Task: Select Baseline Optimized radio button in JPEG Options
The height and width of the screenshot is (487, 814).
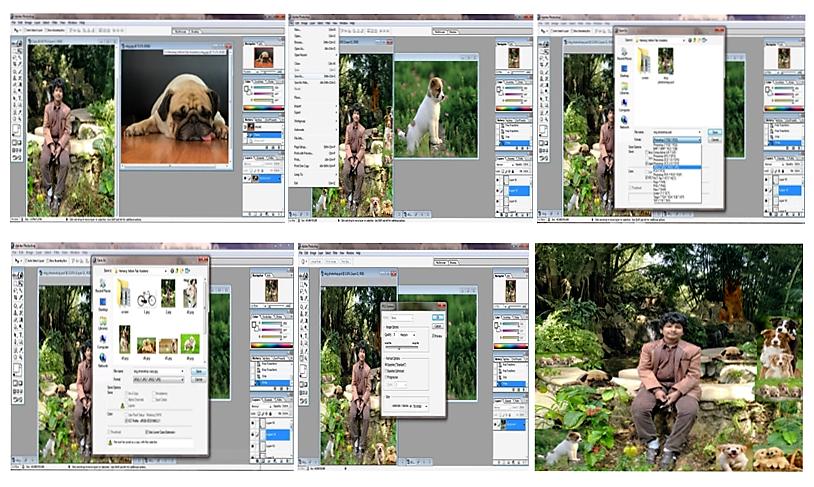Action: 386,371
